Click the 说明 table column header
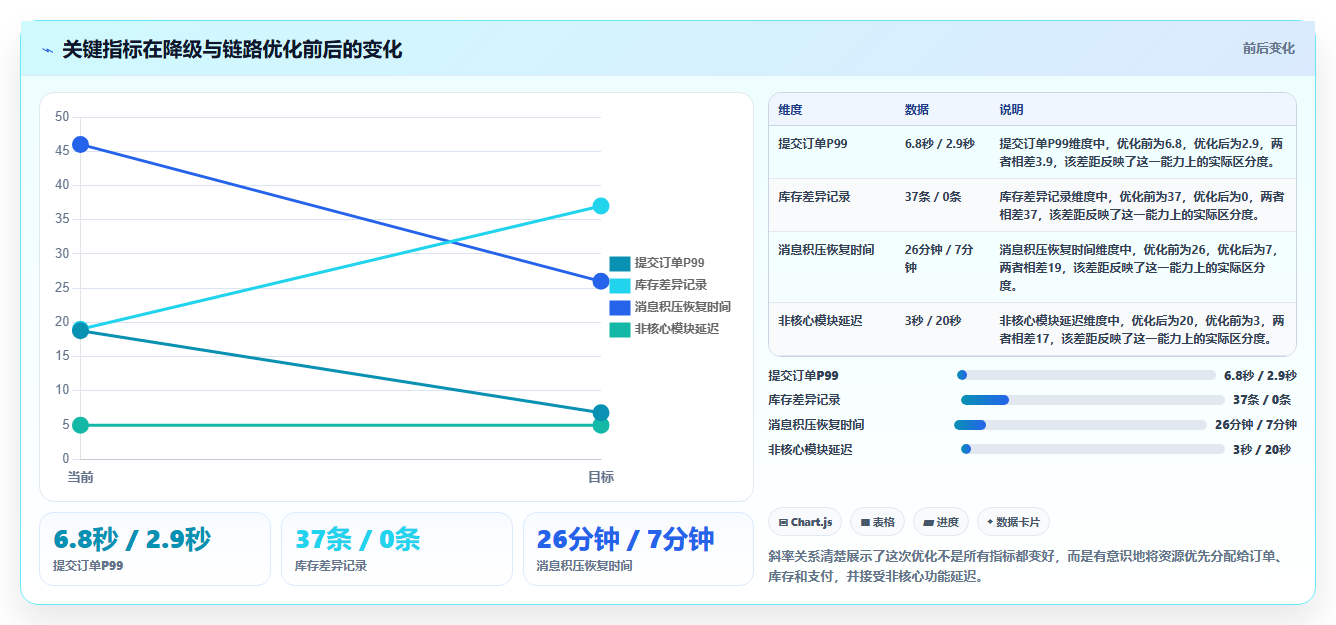 [1011, 110]
